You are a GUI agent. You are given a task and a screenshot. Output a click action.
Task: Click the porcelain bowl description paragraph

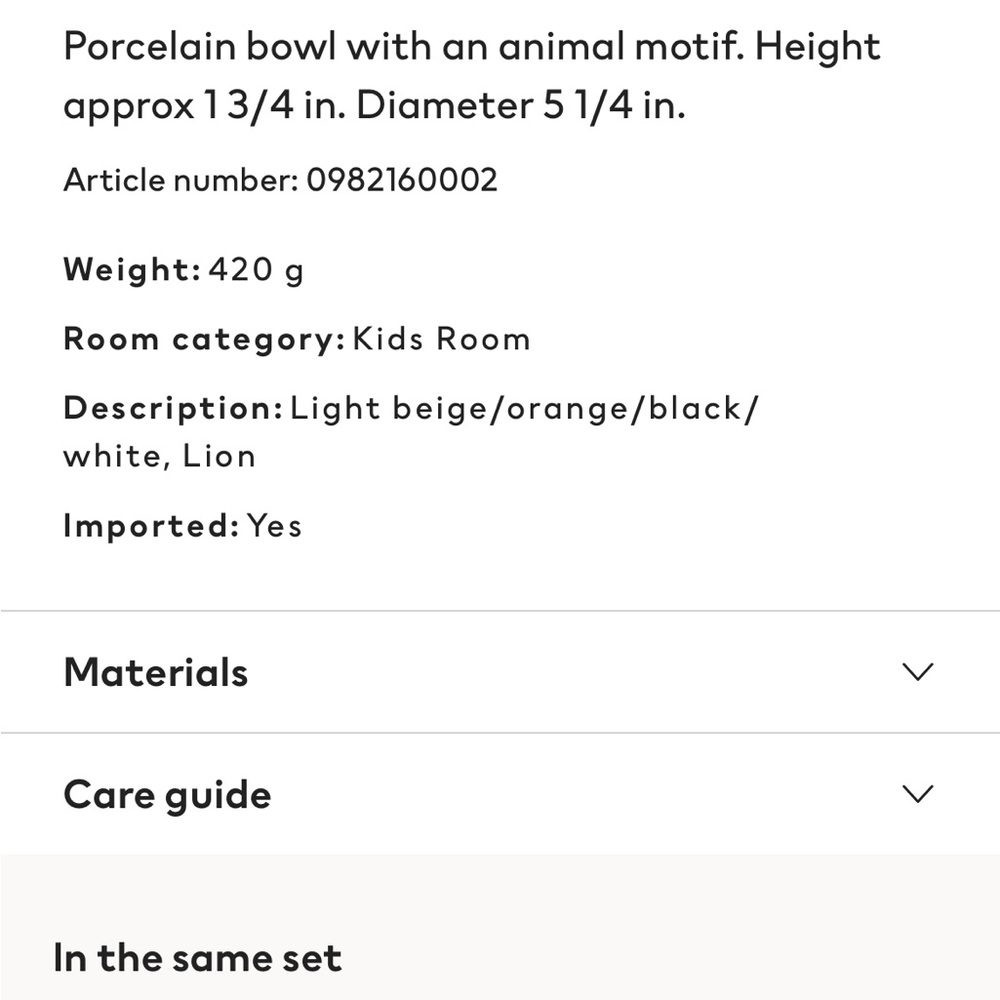tap(472, 75)
